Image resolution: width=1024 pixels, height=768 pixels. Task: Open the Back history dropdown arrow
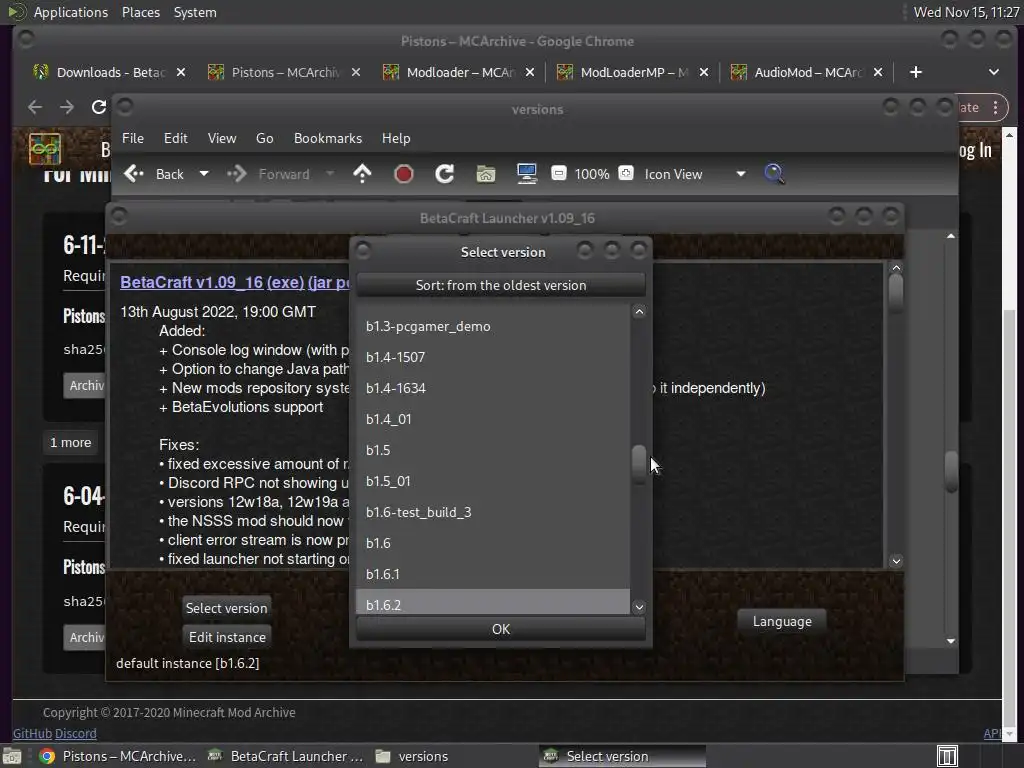pos(204,174)
